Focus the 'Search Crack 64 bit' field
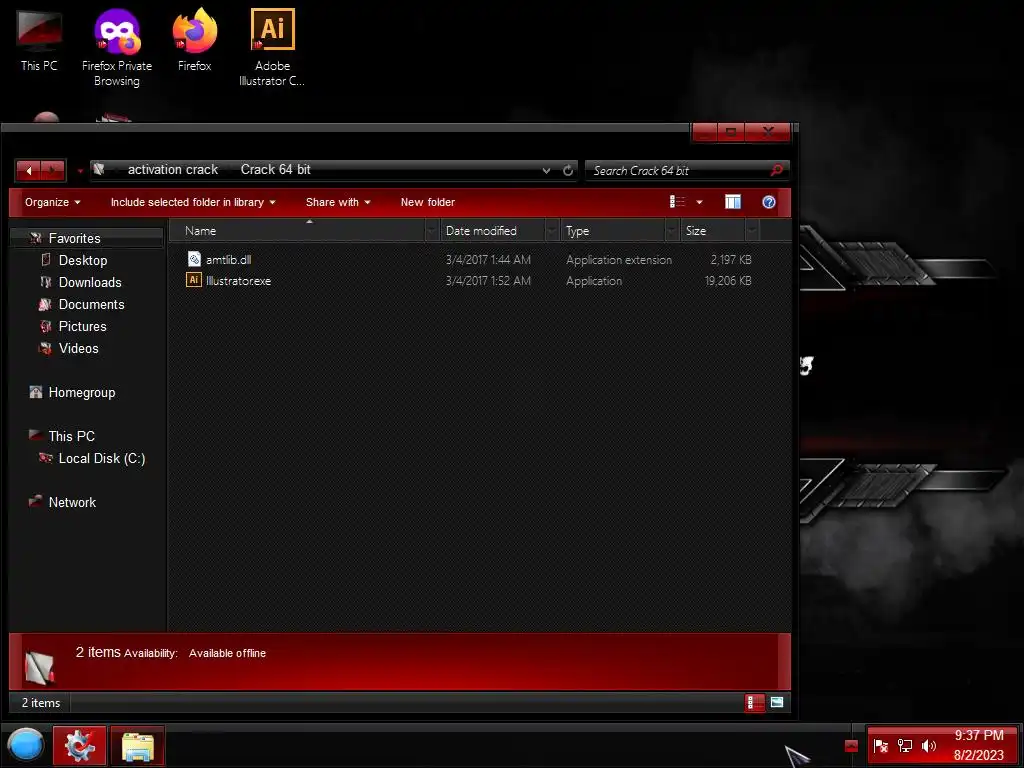 (x=679, y=170)
